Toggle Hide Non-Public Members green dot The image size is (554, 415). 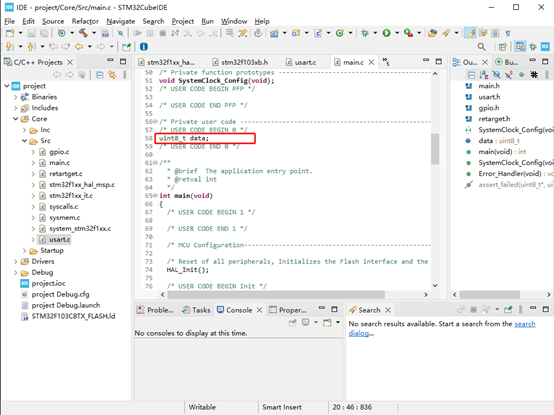[x=521, y=75]
